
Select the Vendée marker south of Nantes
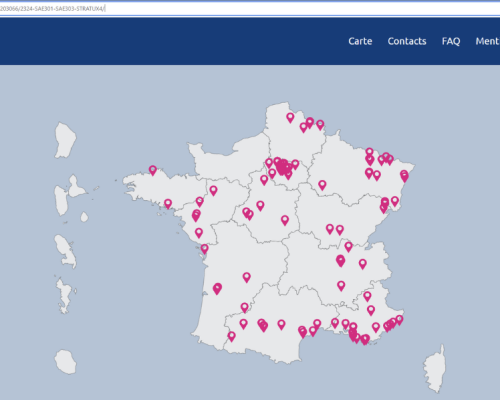pyautogui.click(x=199, y=233)
